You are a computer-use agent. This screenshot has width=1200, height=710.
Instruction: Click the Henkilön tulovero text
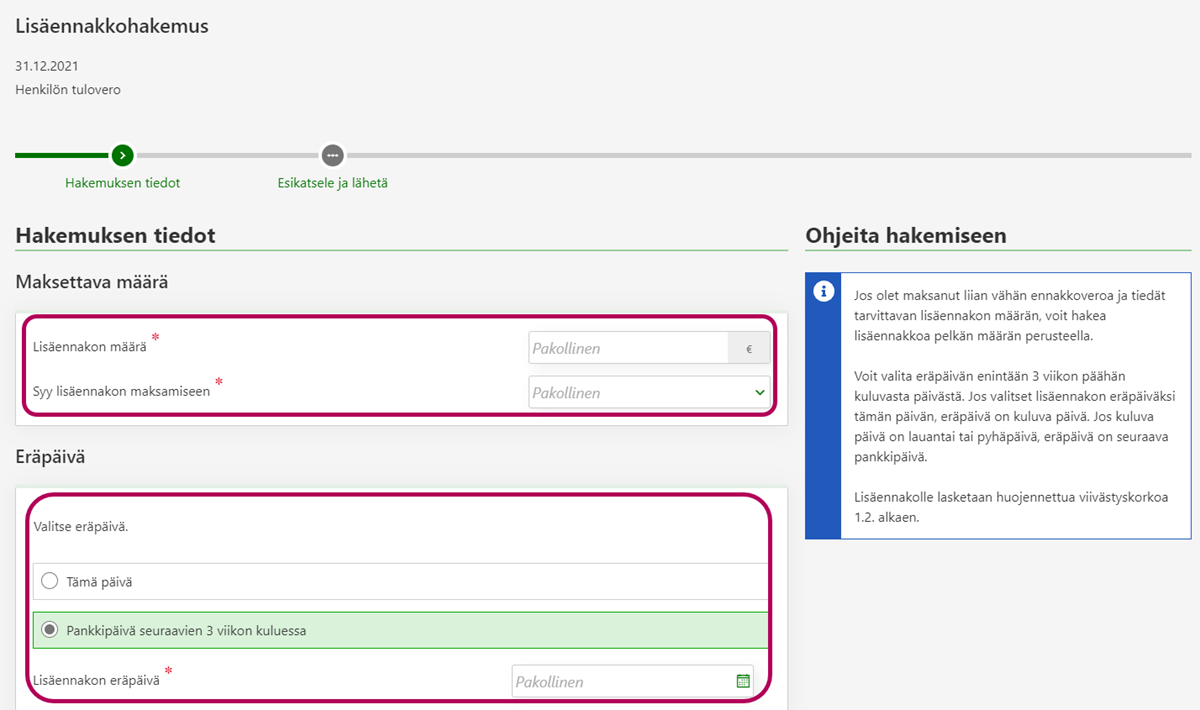click(x=68, y=90)
